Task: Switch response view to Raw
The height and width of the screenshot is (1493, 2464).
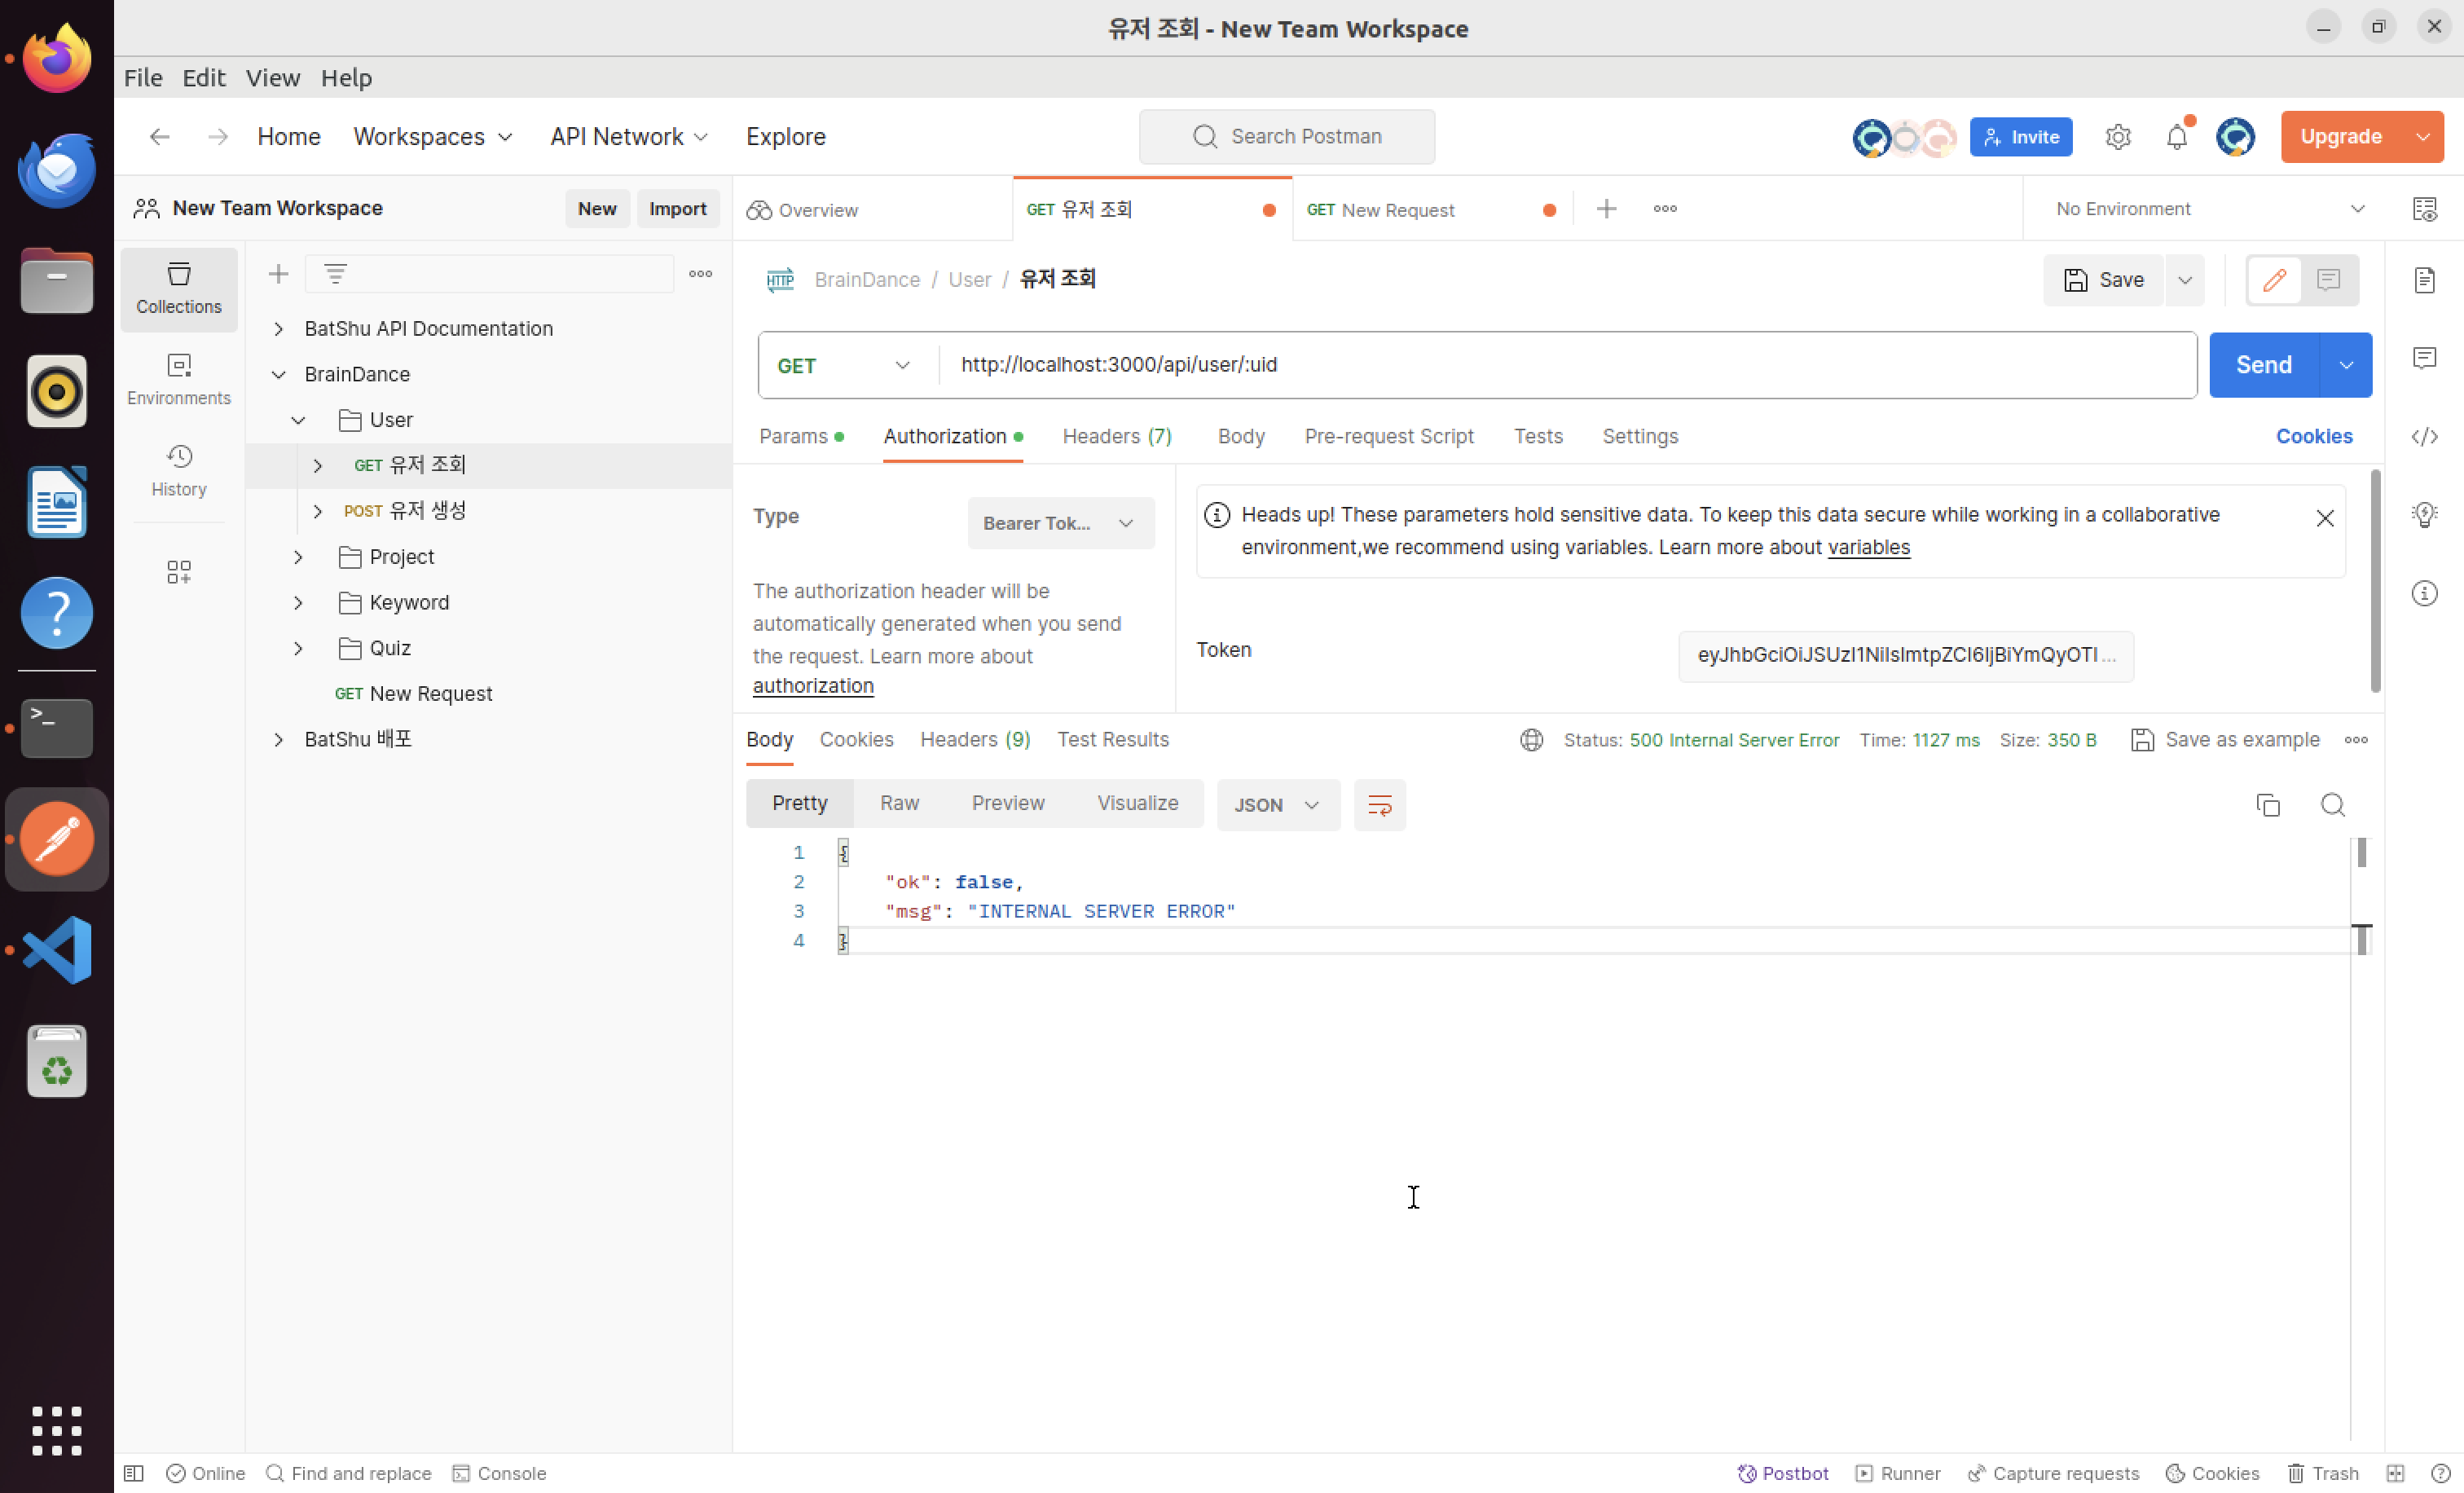Action: point(899,803)
